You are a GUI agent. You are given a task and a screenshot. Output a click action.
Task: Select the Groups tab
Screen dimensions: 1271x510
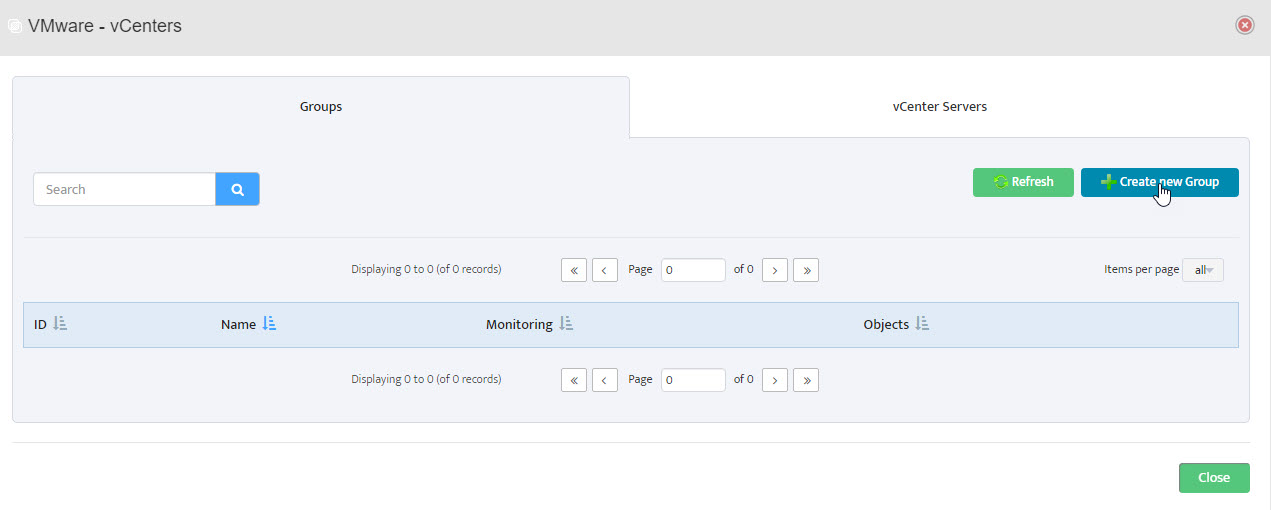[321, 107]
